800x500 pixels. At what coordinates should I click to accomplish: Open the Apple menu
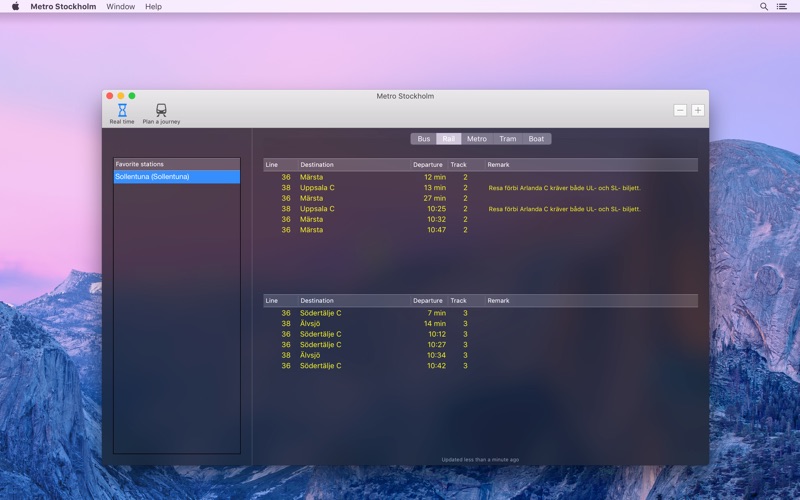15,6
